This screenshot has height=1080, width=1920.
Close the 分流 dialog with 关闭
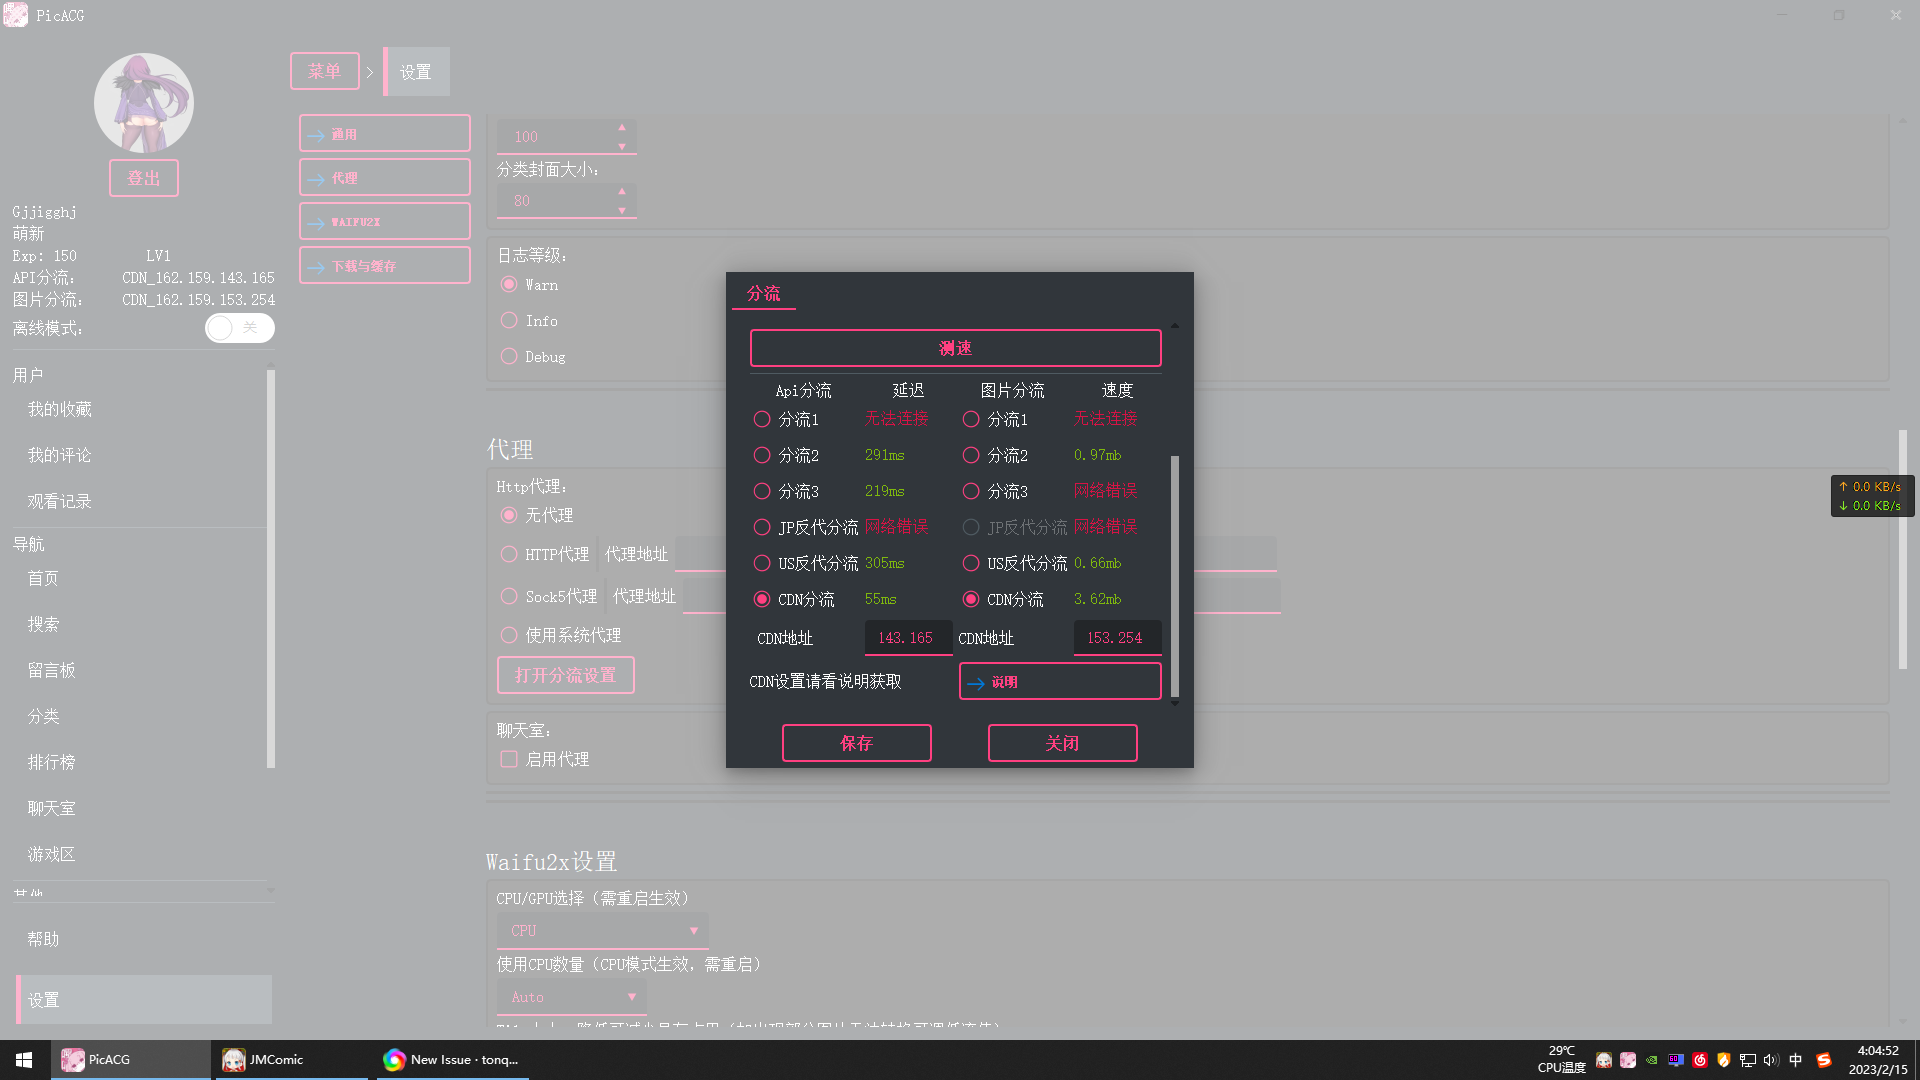click(x=1063, y=743)
